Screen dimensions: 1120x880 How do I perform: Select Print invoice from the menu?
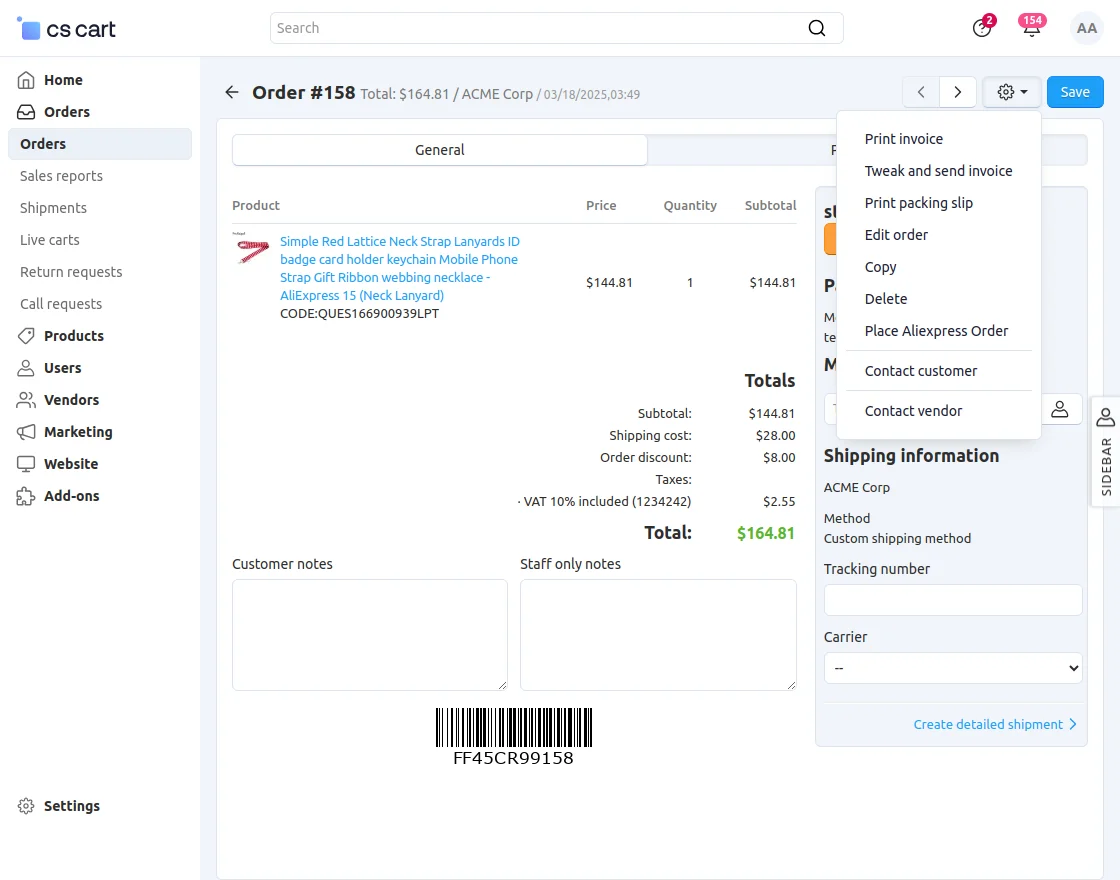click(x=903, y=139)
